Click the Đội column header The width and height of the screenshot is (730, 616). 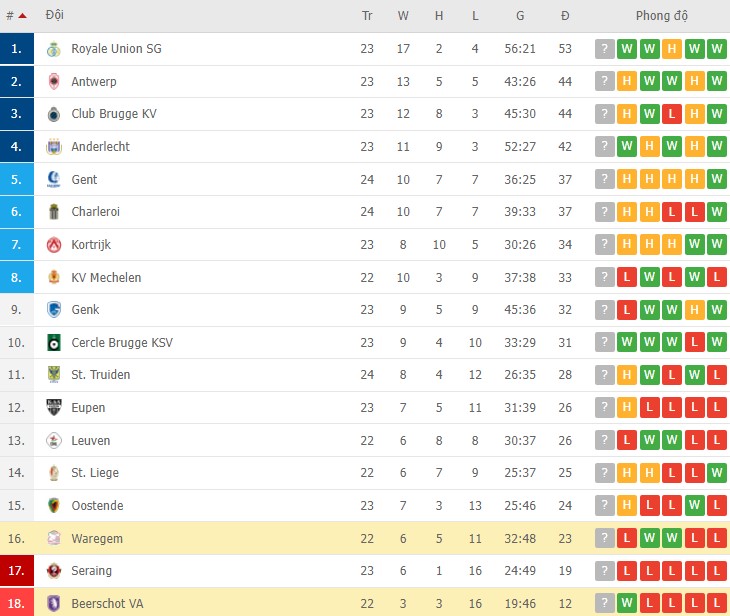click(x=55, y=16)
